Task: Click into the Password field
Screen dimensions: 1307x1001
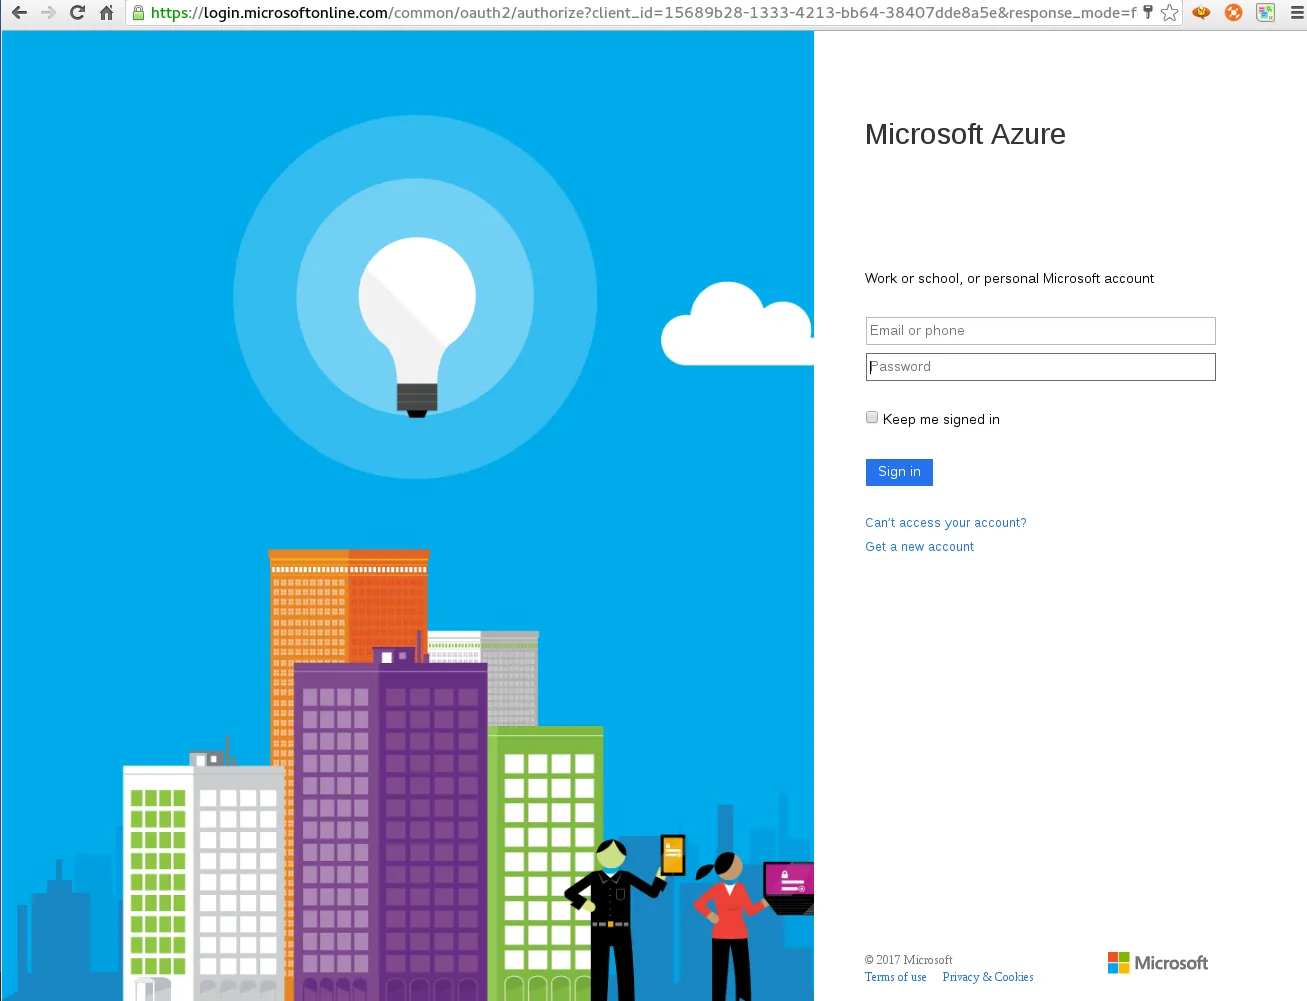Action: [1041, 367]
